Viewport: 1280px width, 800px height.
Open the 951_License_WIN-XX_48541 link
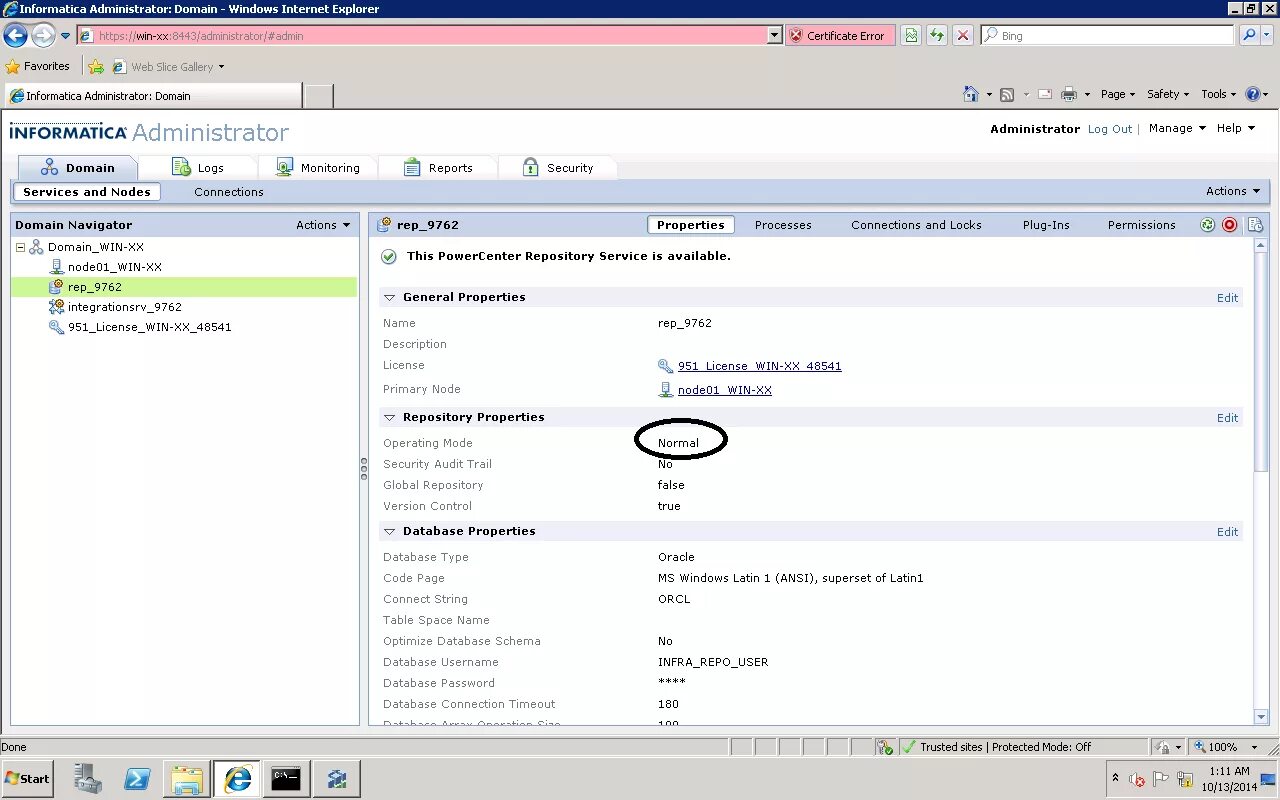coord(759,366)
